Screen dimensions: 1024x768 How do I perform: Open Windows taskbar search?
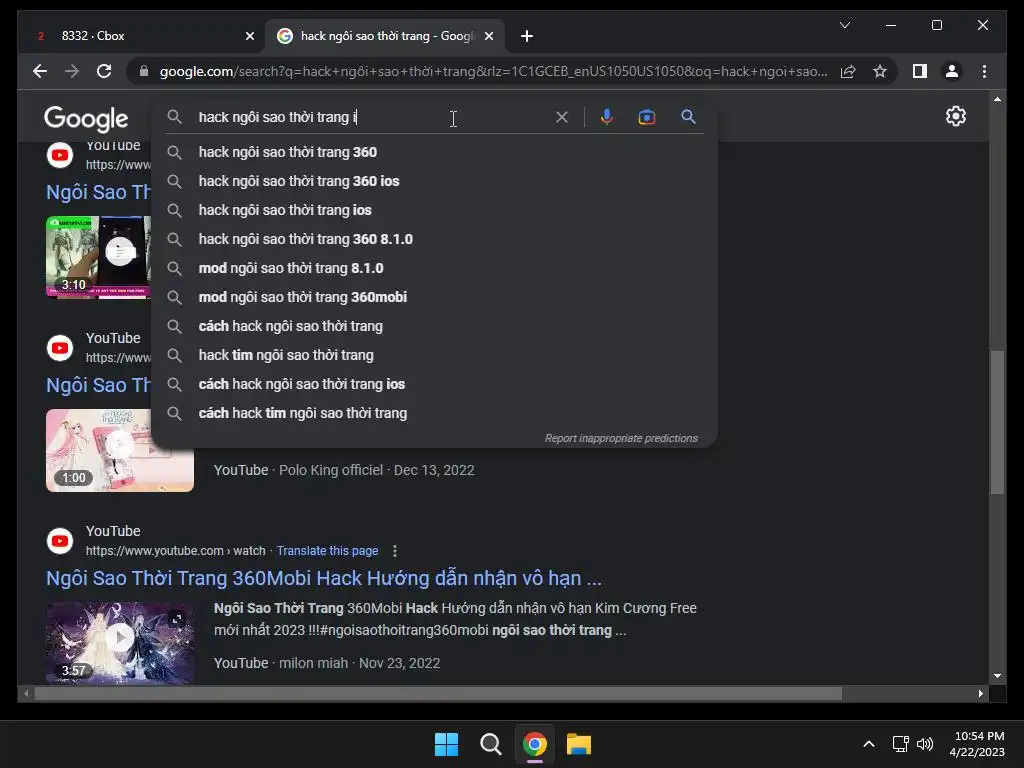[490, 744]
